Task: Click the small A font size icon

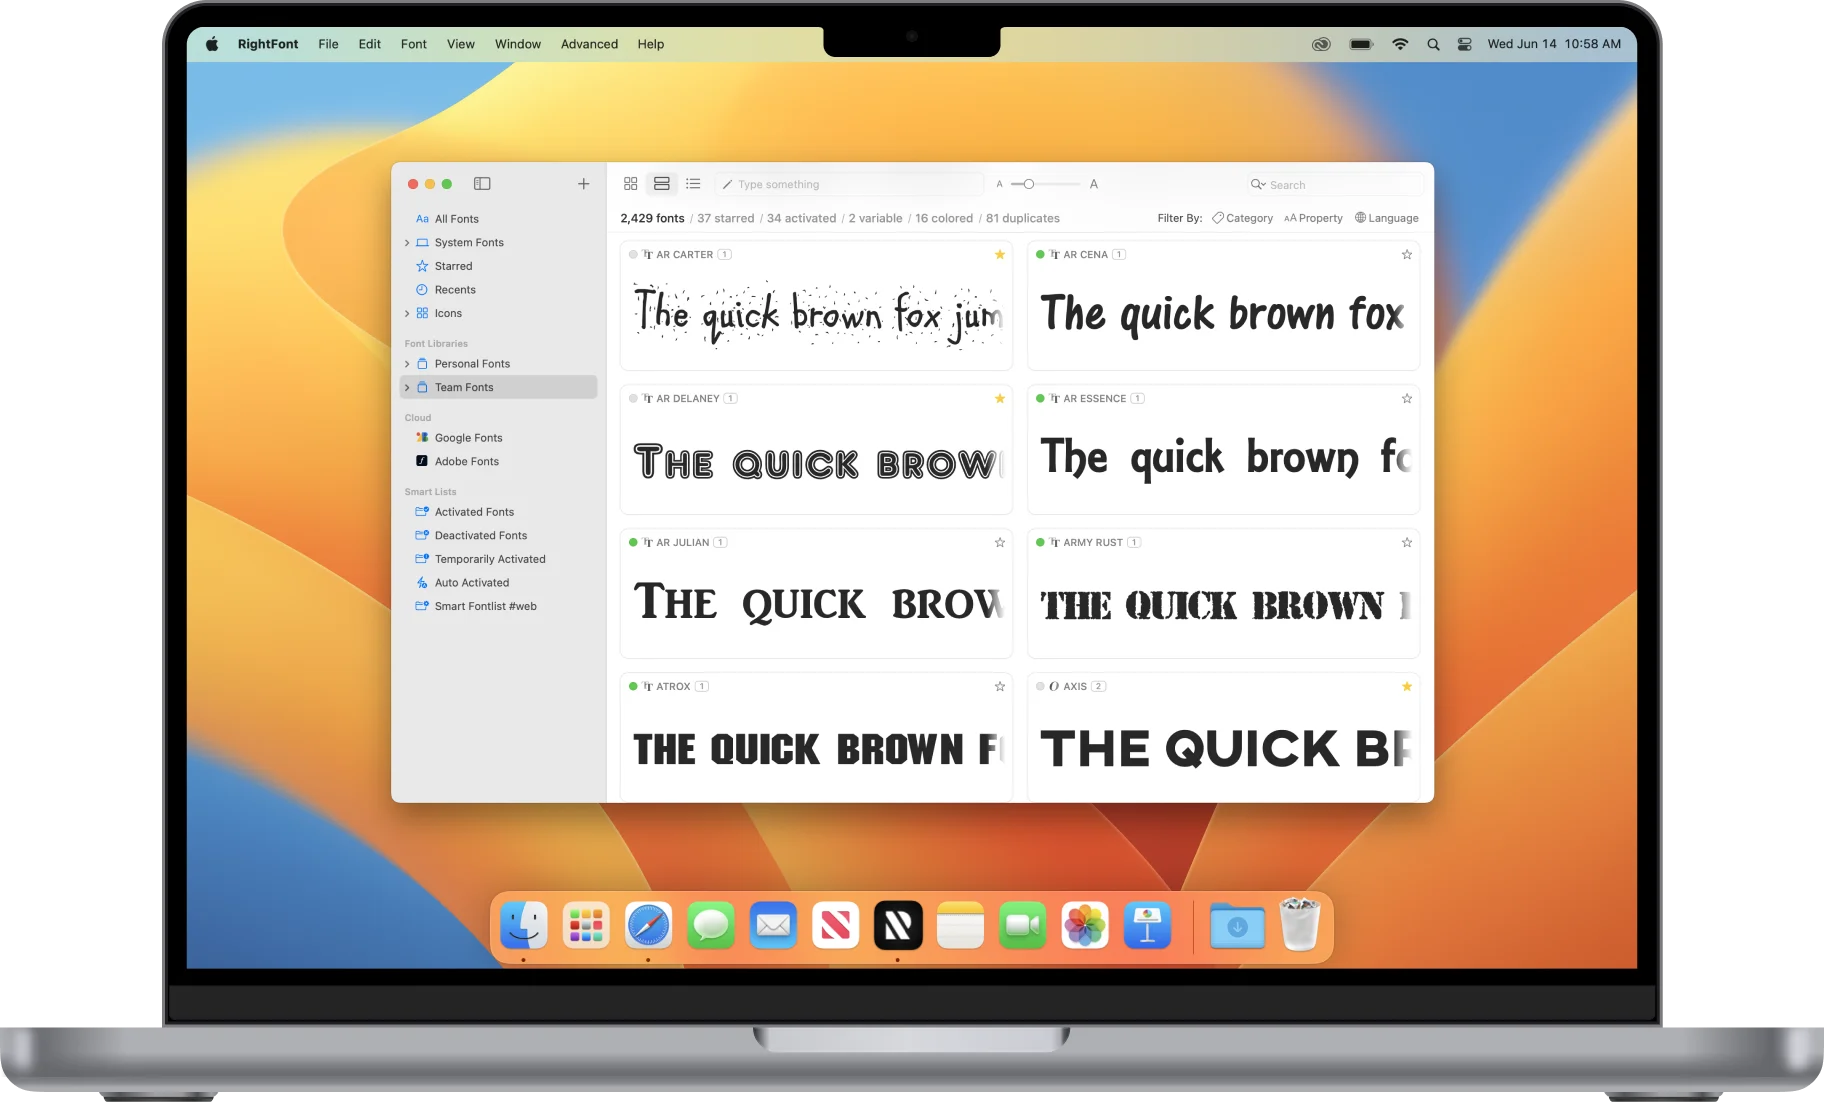Action: [999, 184]
